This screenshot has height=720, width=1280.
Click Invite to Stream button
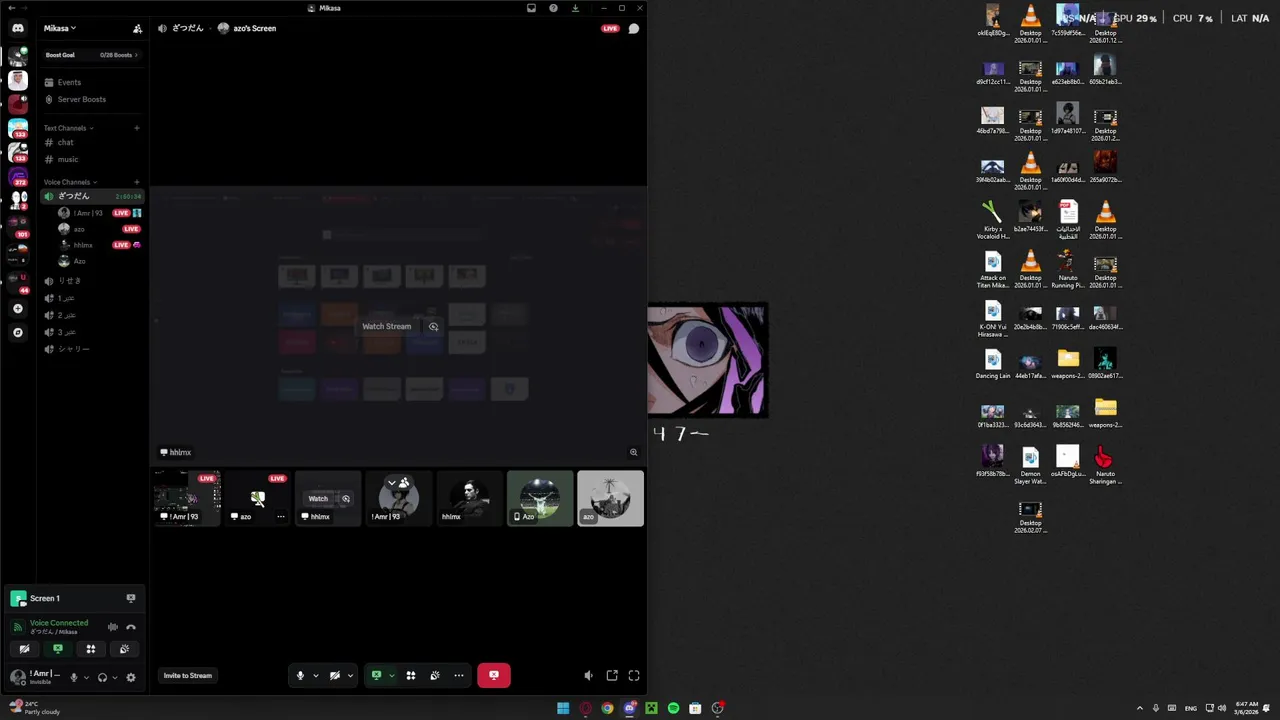pos(188,676)
